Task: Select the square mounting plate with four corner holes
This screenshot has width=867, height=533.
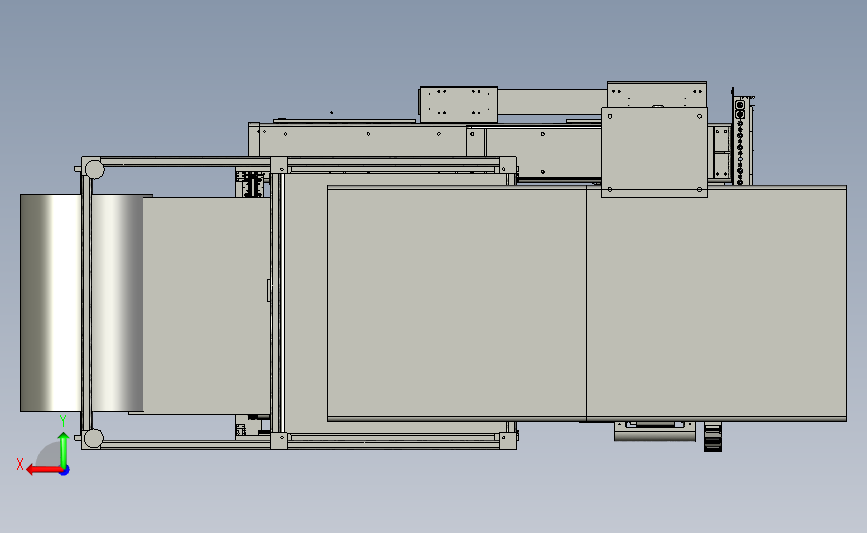Action: 654,152
